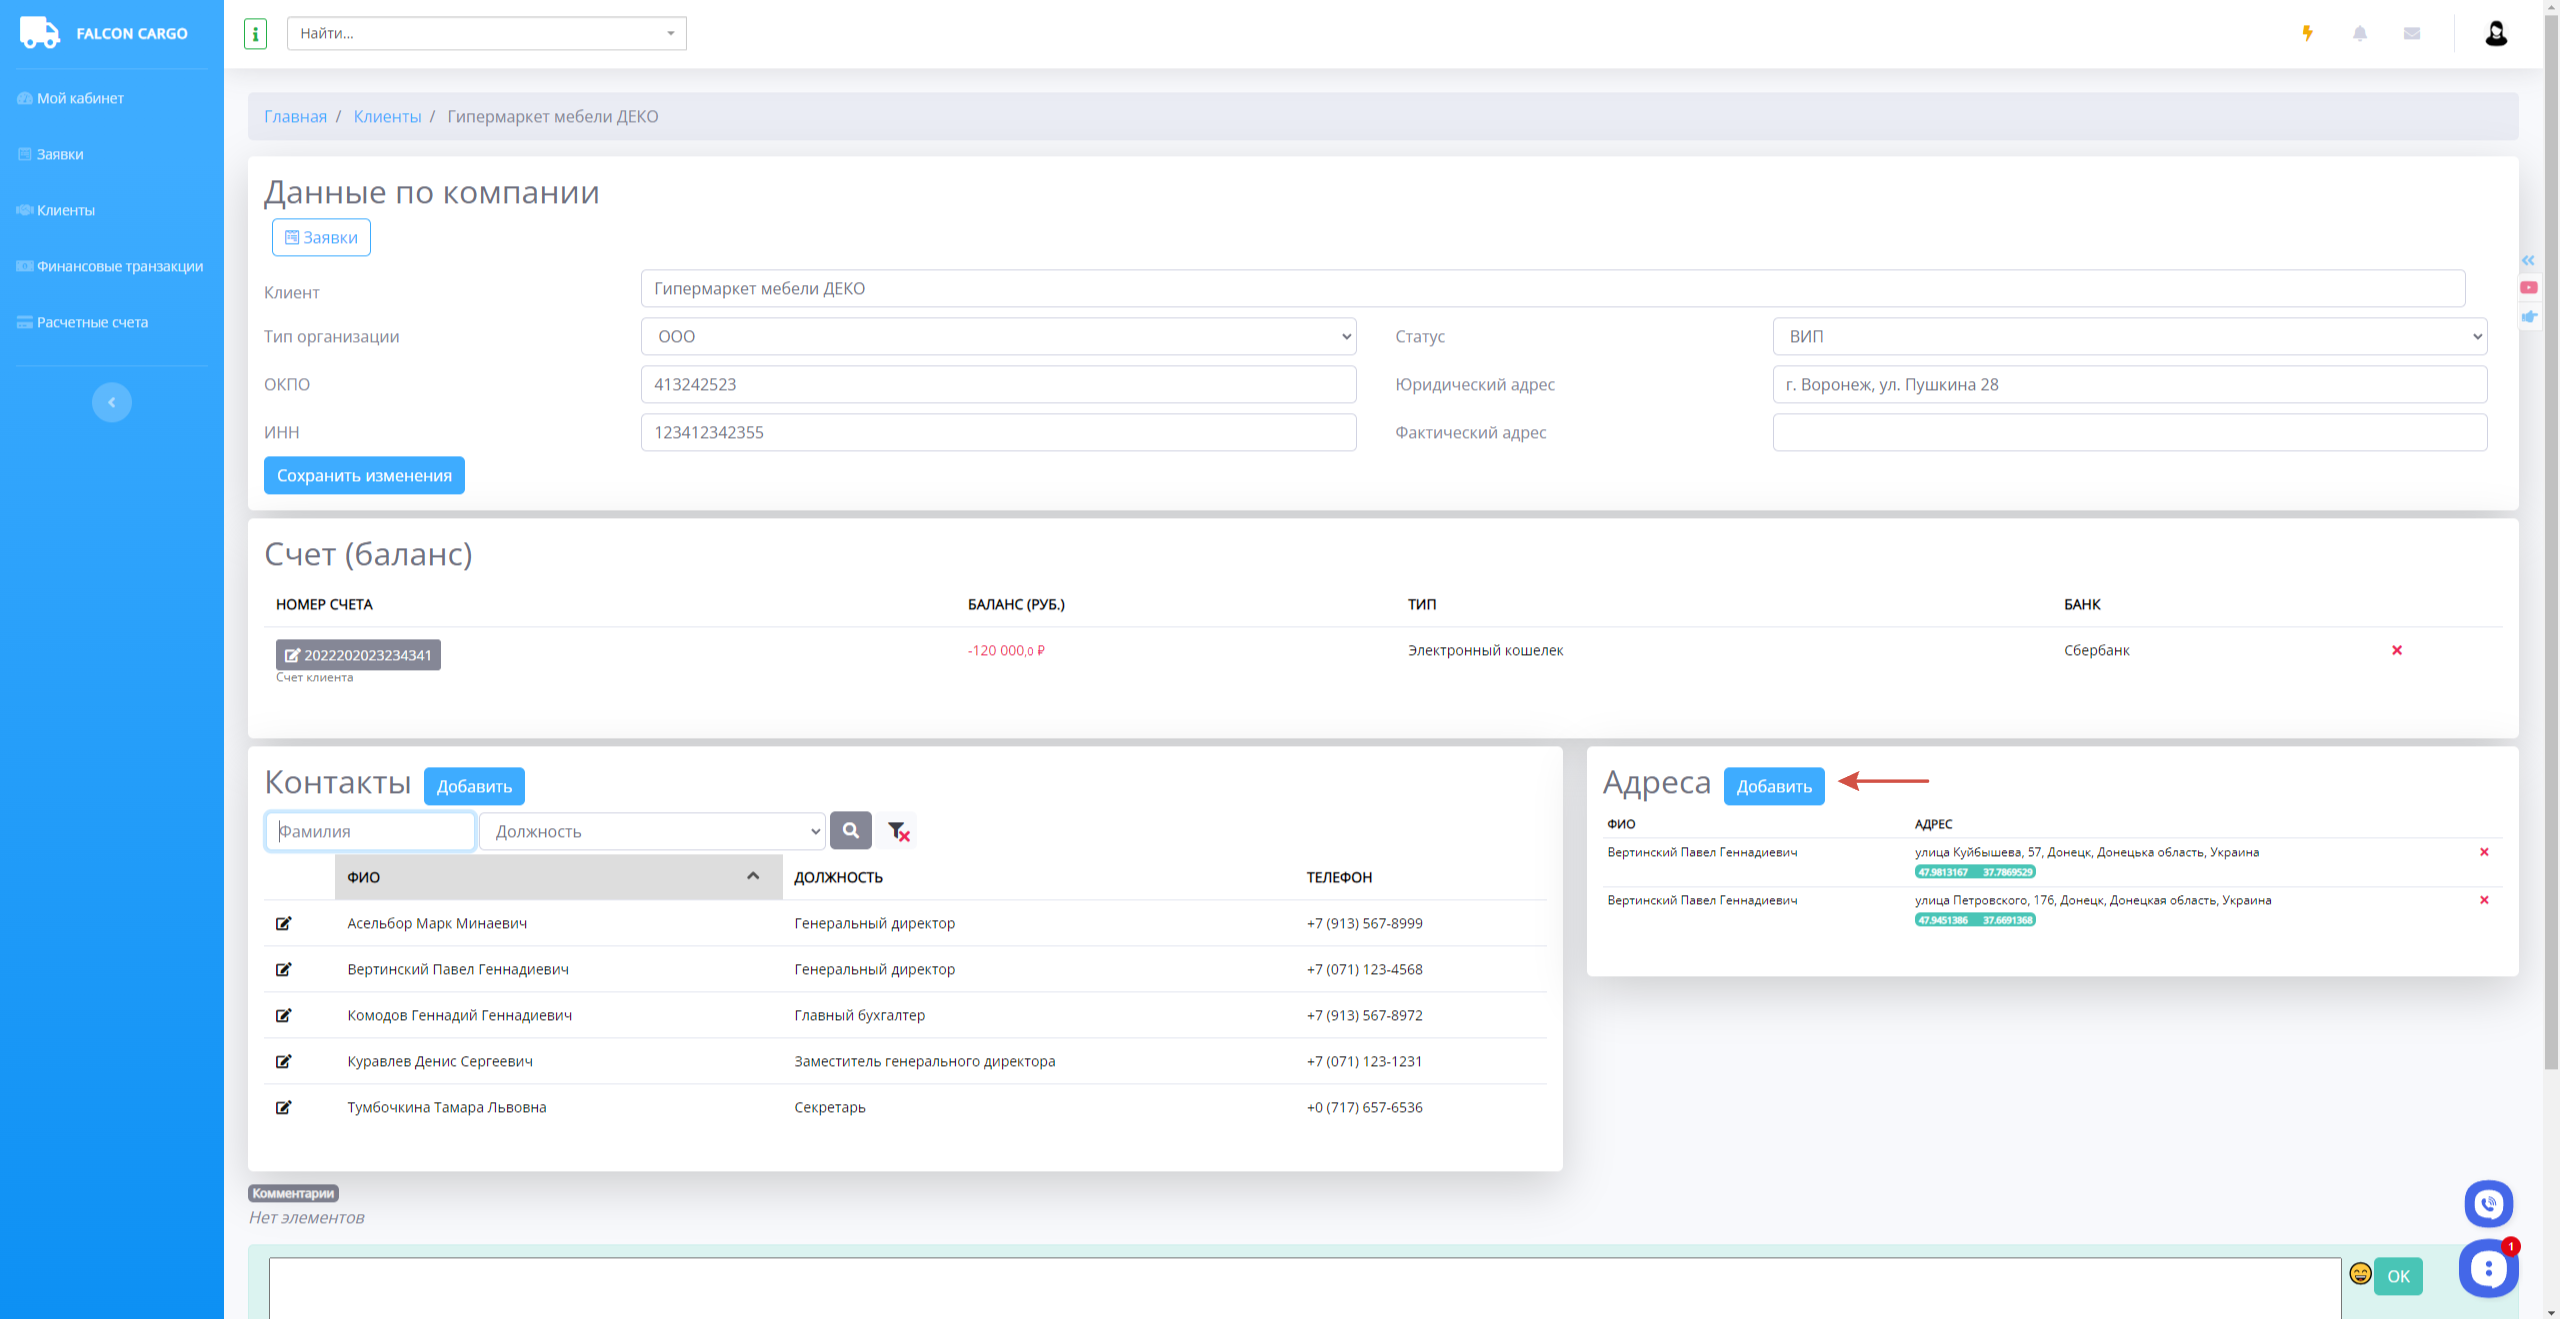Clear contact filters with funnel icon
Screen dimensions: 2560x1319
[898, 831]
